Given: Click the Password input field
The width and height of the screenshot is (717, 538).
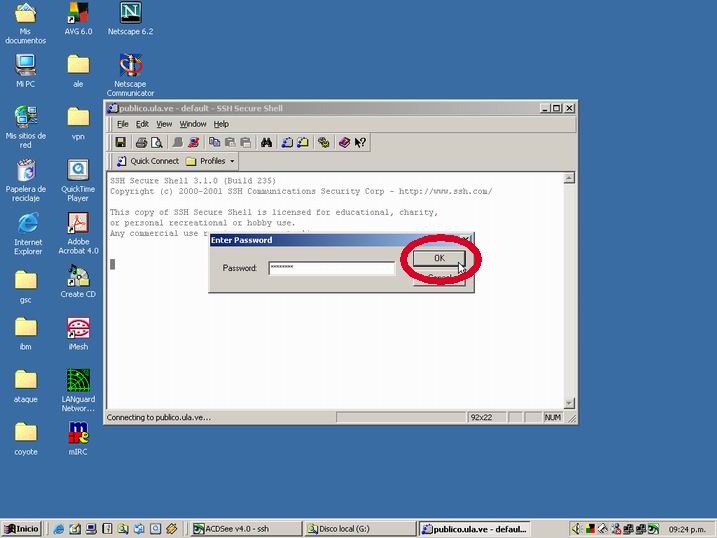Looking at the screenshot, I should pos(332,268).
